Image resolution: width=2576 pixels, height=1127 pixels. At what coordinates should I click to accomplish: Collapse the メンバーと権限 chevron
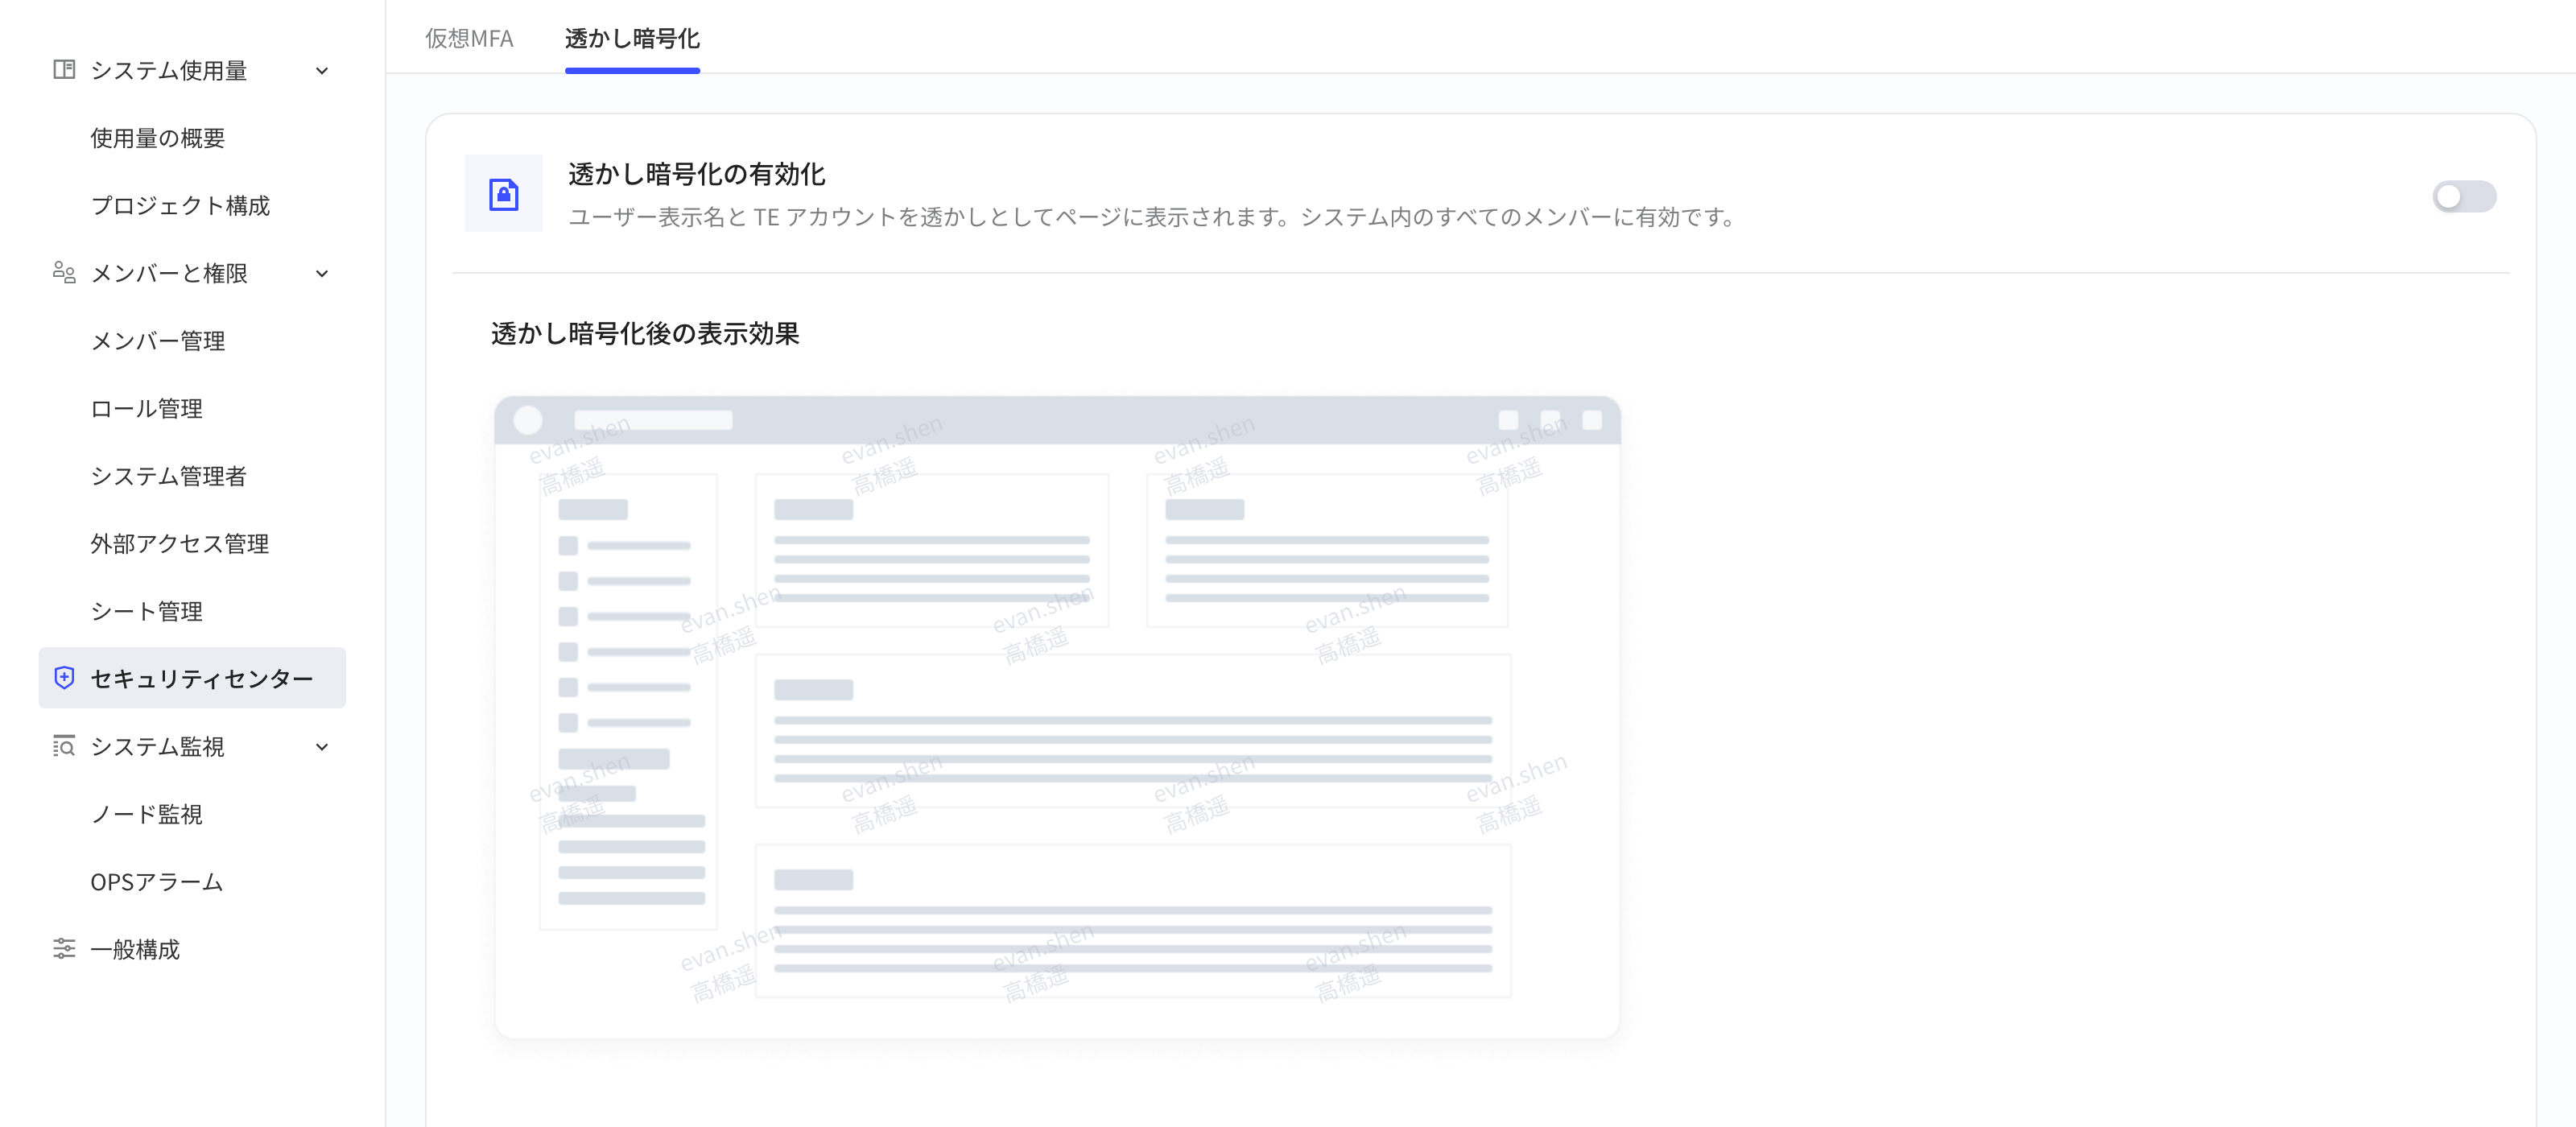pos(322,274)
